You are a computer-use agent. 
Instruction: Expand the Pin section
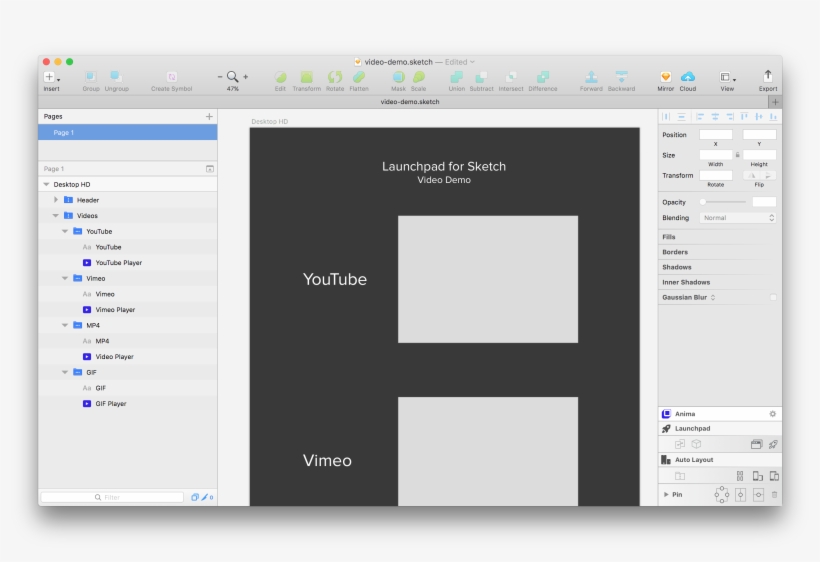(666, 494)
